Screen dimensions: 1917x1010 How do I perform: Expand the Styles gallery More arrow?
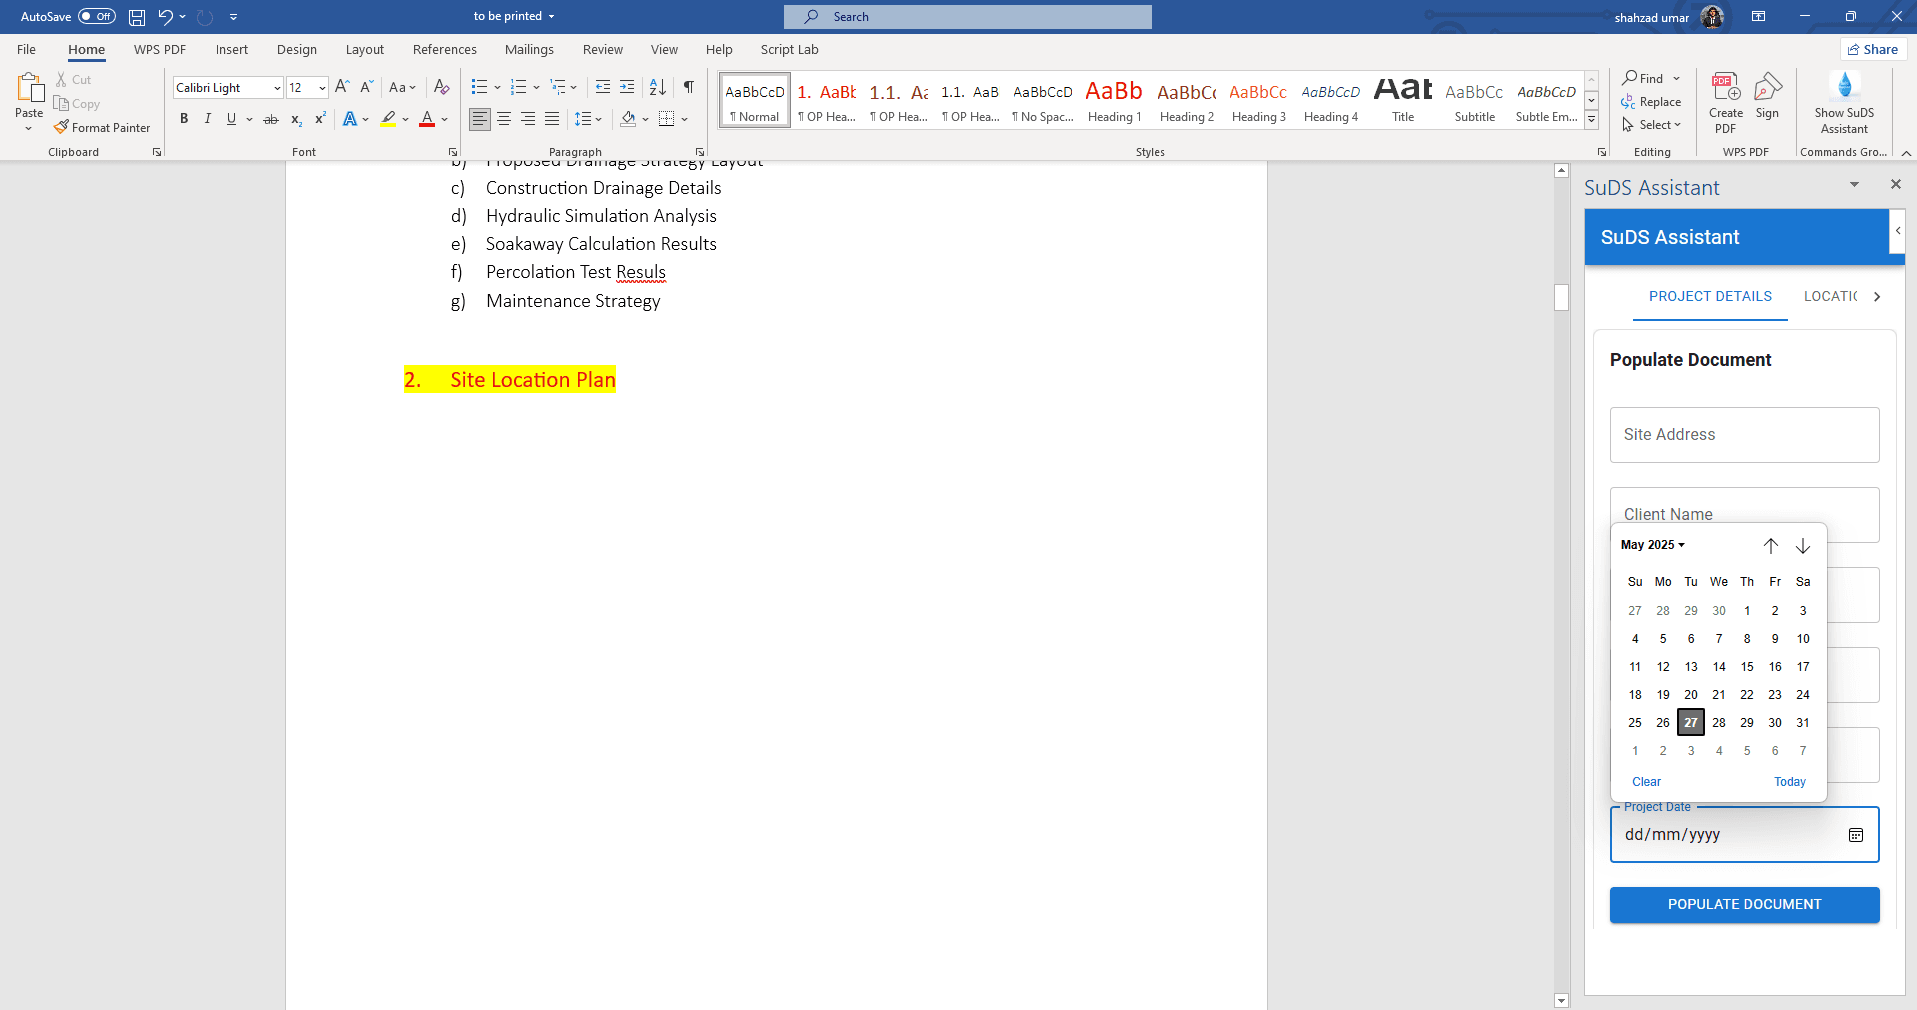1591,121
